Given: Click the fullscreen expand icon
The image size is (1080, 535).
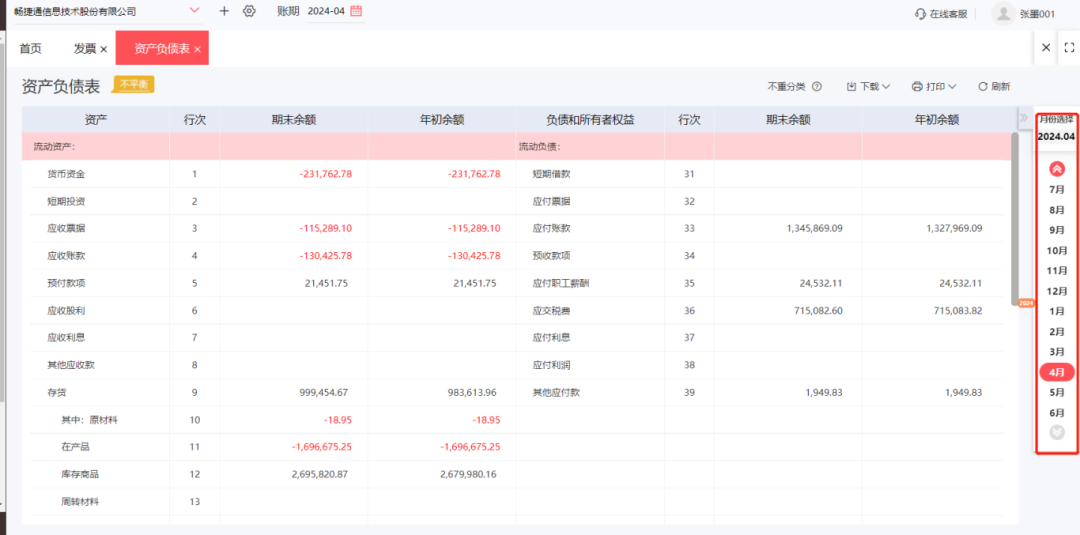Looking at the screenshot, I should pyautogui.click(x=1069, y=48).
